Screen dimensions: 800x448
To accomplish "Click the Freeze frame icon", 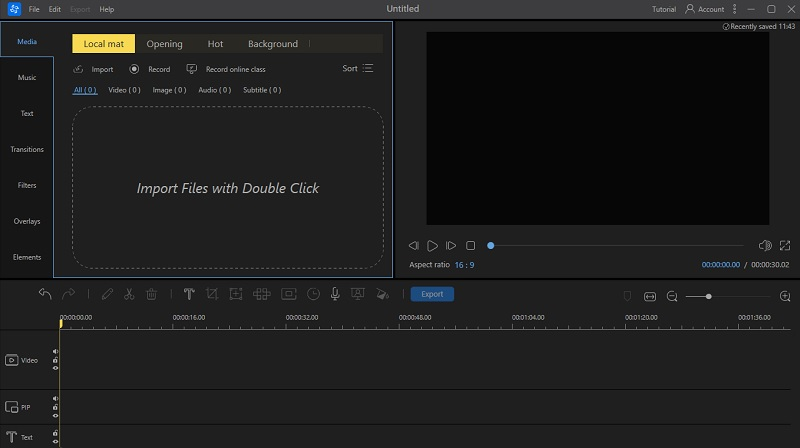I will (289, 294).
